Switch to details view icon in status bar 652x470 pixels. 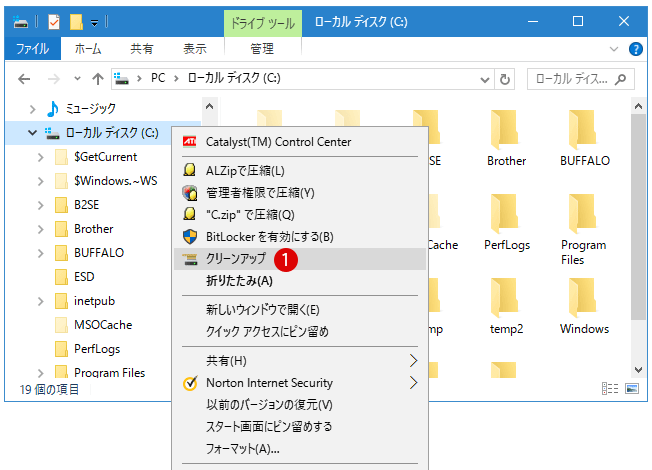[x=610, y=388]
